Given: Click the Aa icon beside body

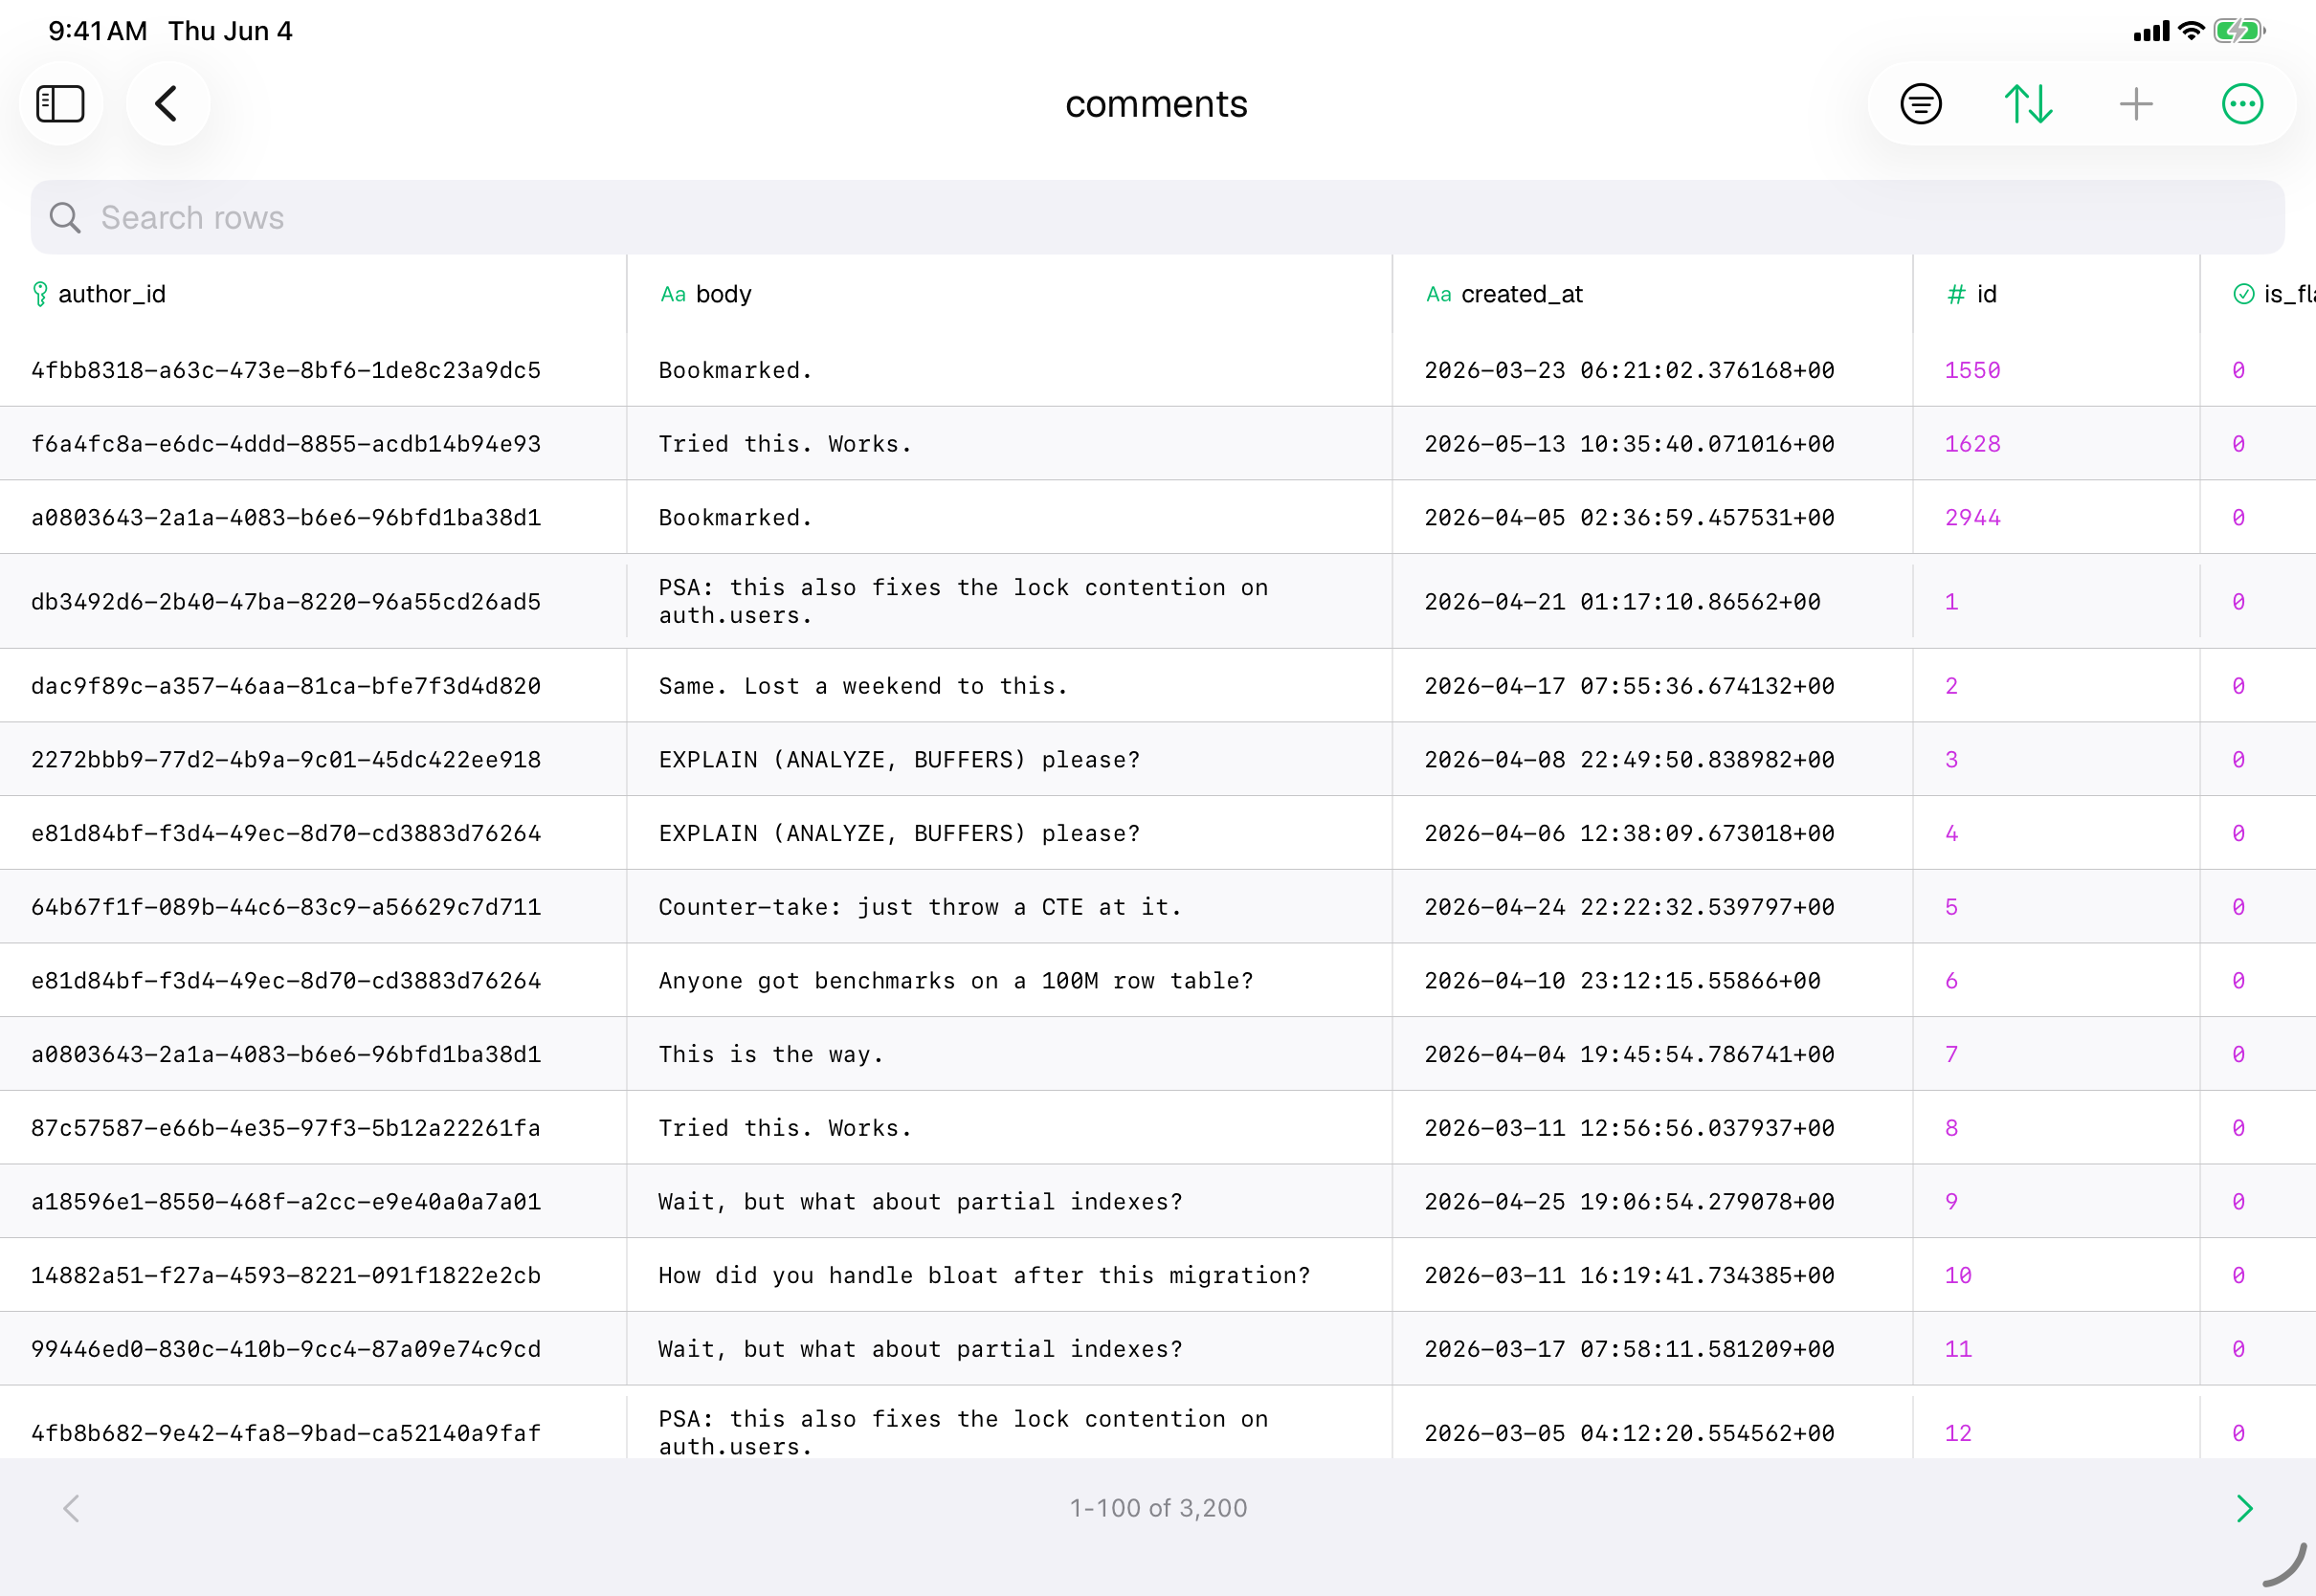Looking at the screenshot, I should pyautogui.click(x=673, y=294).
